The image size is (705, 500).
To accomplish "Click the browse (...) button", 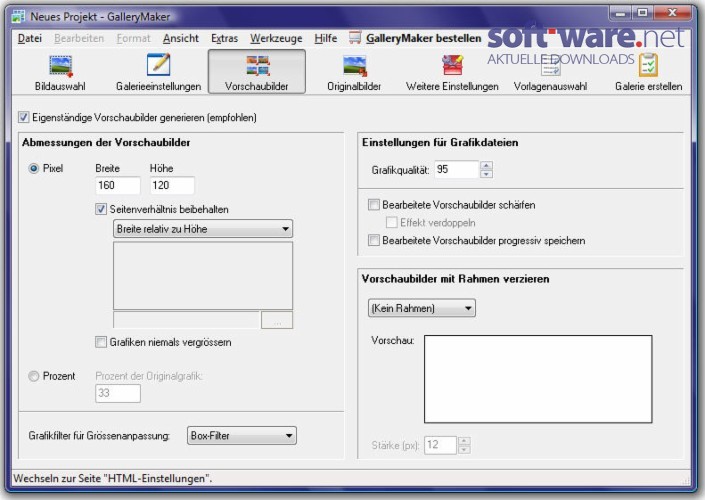I will 277,320.
